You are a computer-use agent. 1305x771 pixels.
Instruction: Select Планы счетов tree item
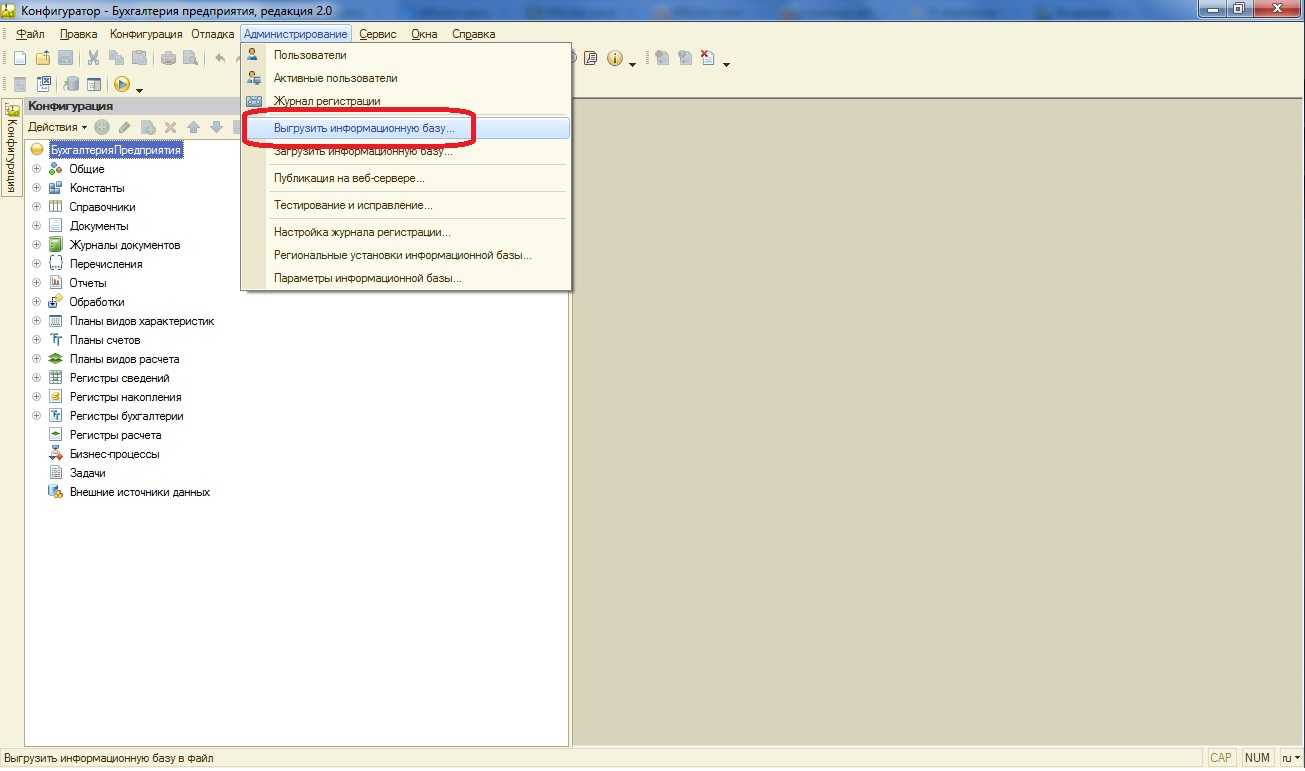point(105,340)
